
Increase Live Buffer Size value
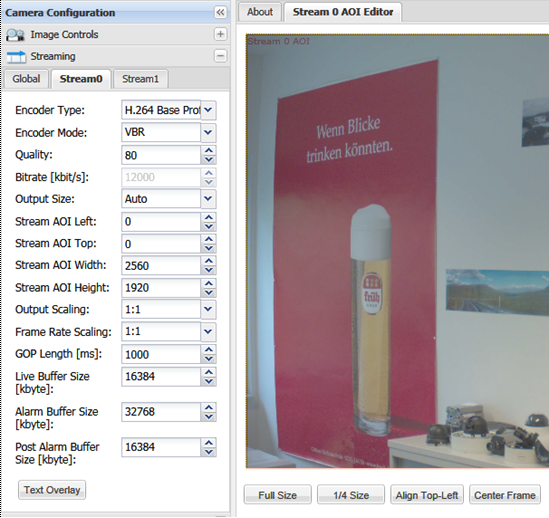(x=209, y=372)
